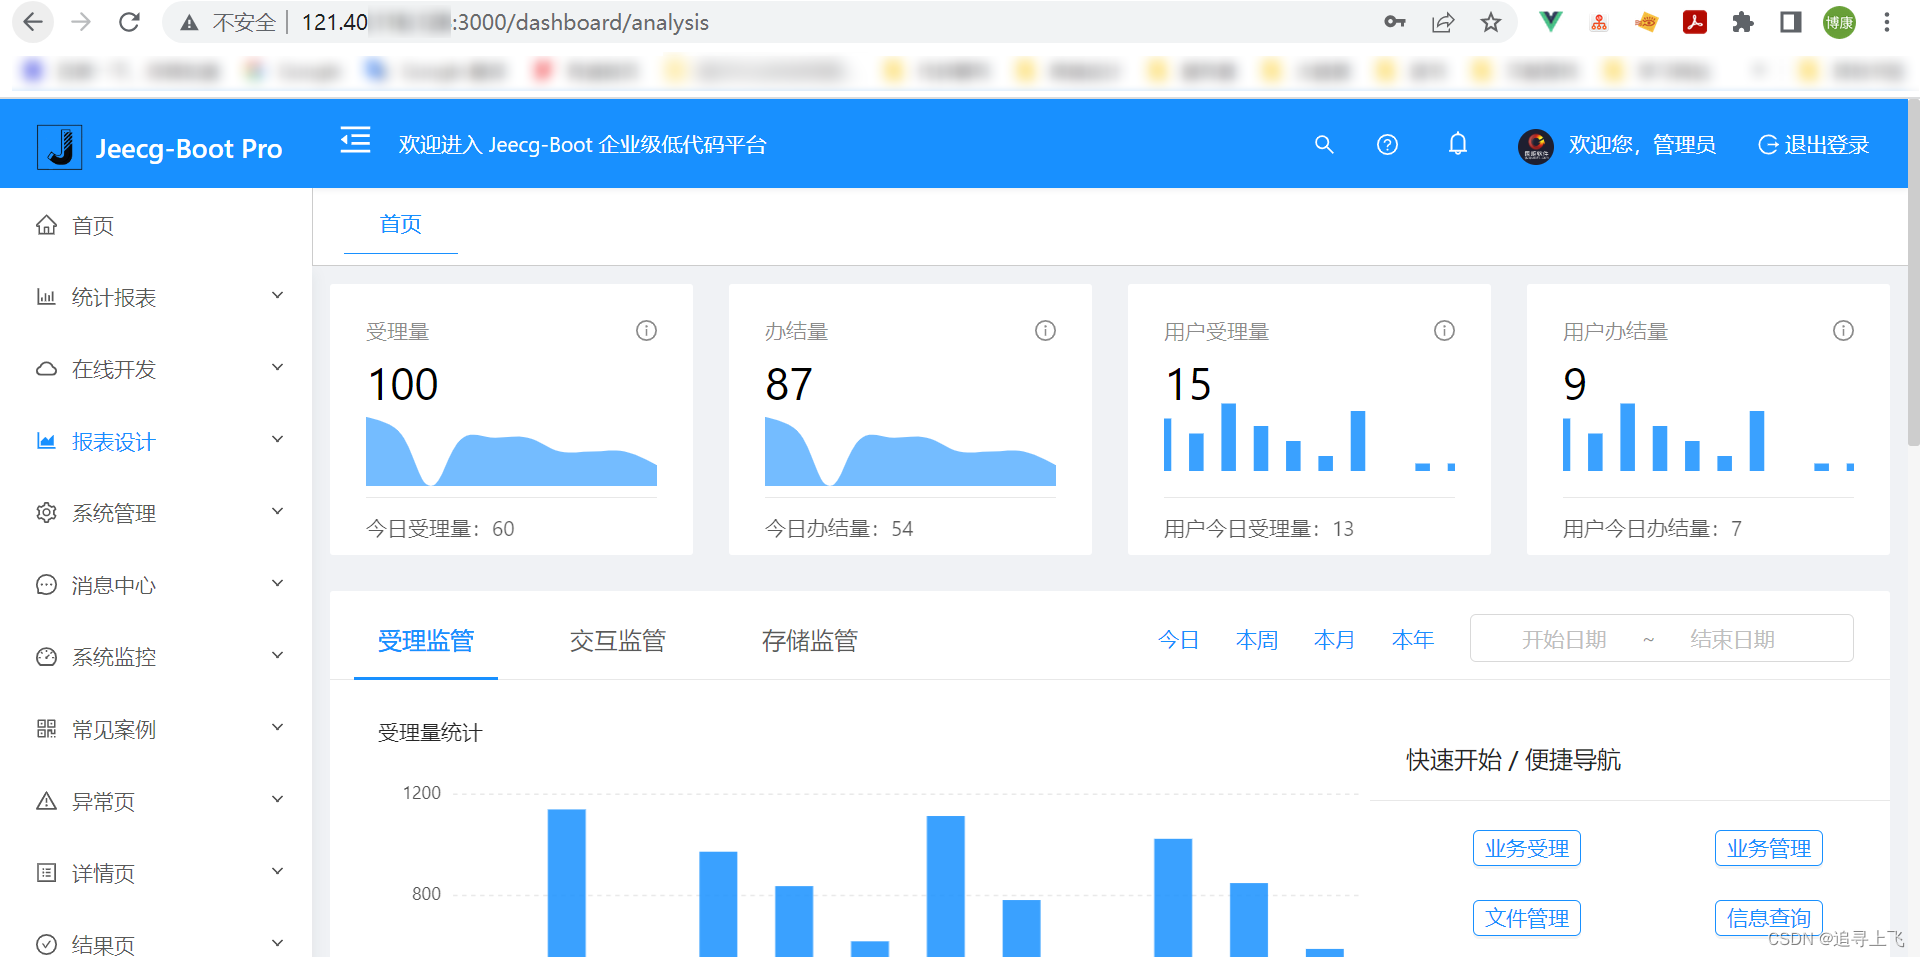
Task: Switch to the 存储监管 tab
Action: pyautogui.click(x=810, y=640)
